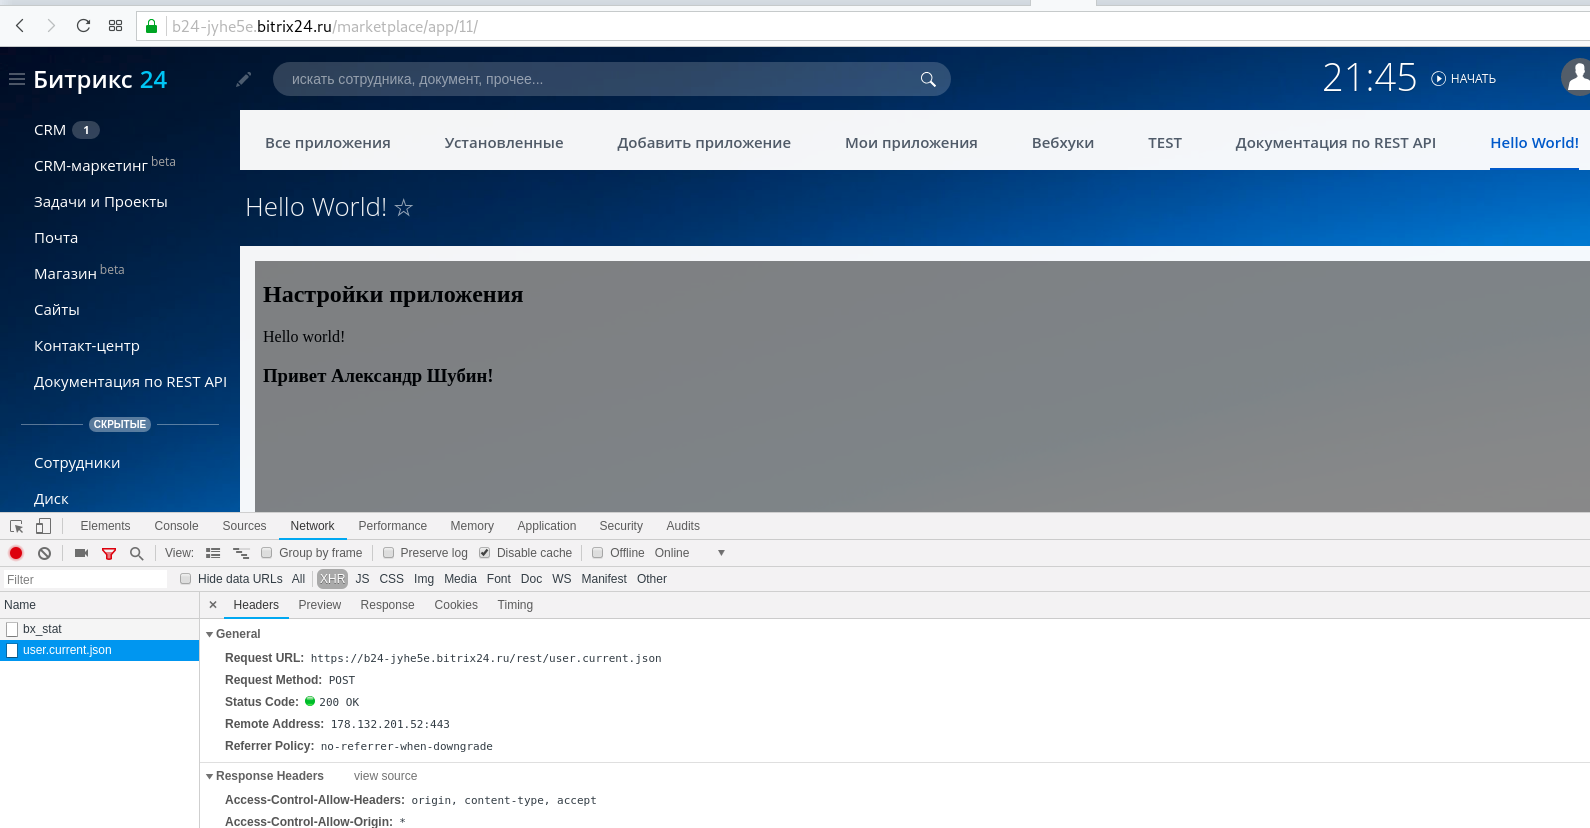
Task: Enable the Preserve log checkbox
Action: pos(389,553)
